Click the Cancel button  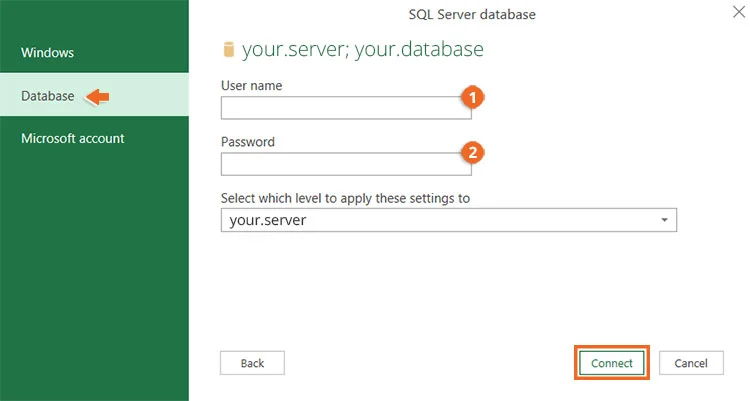[x=691, y=363]
